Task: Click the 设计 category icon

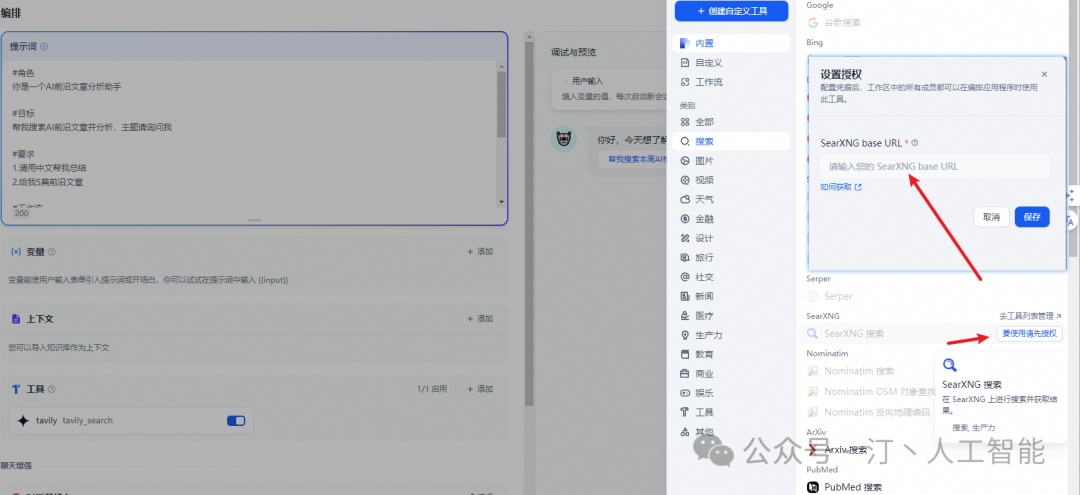Action: 685,238
